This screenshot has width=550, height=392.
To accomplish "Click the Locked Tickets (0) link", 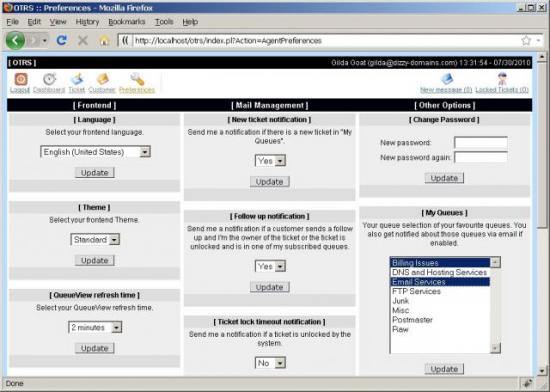I will click(502, 90).
